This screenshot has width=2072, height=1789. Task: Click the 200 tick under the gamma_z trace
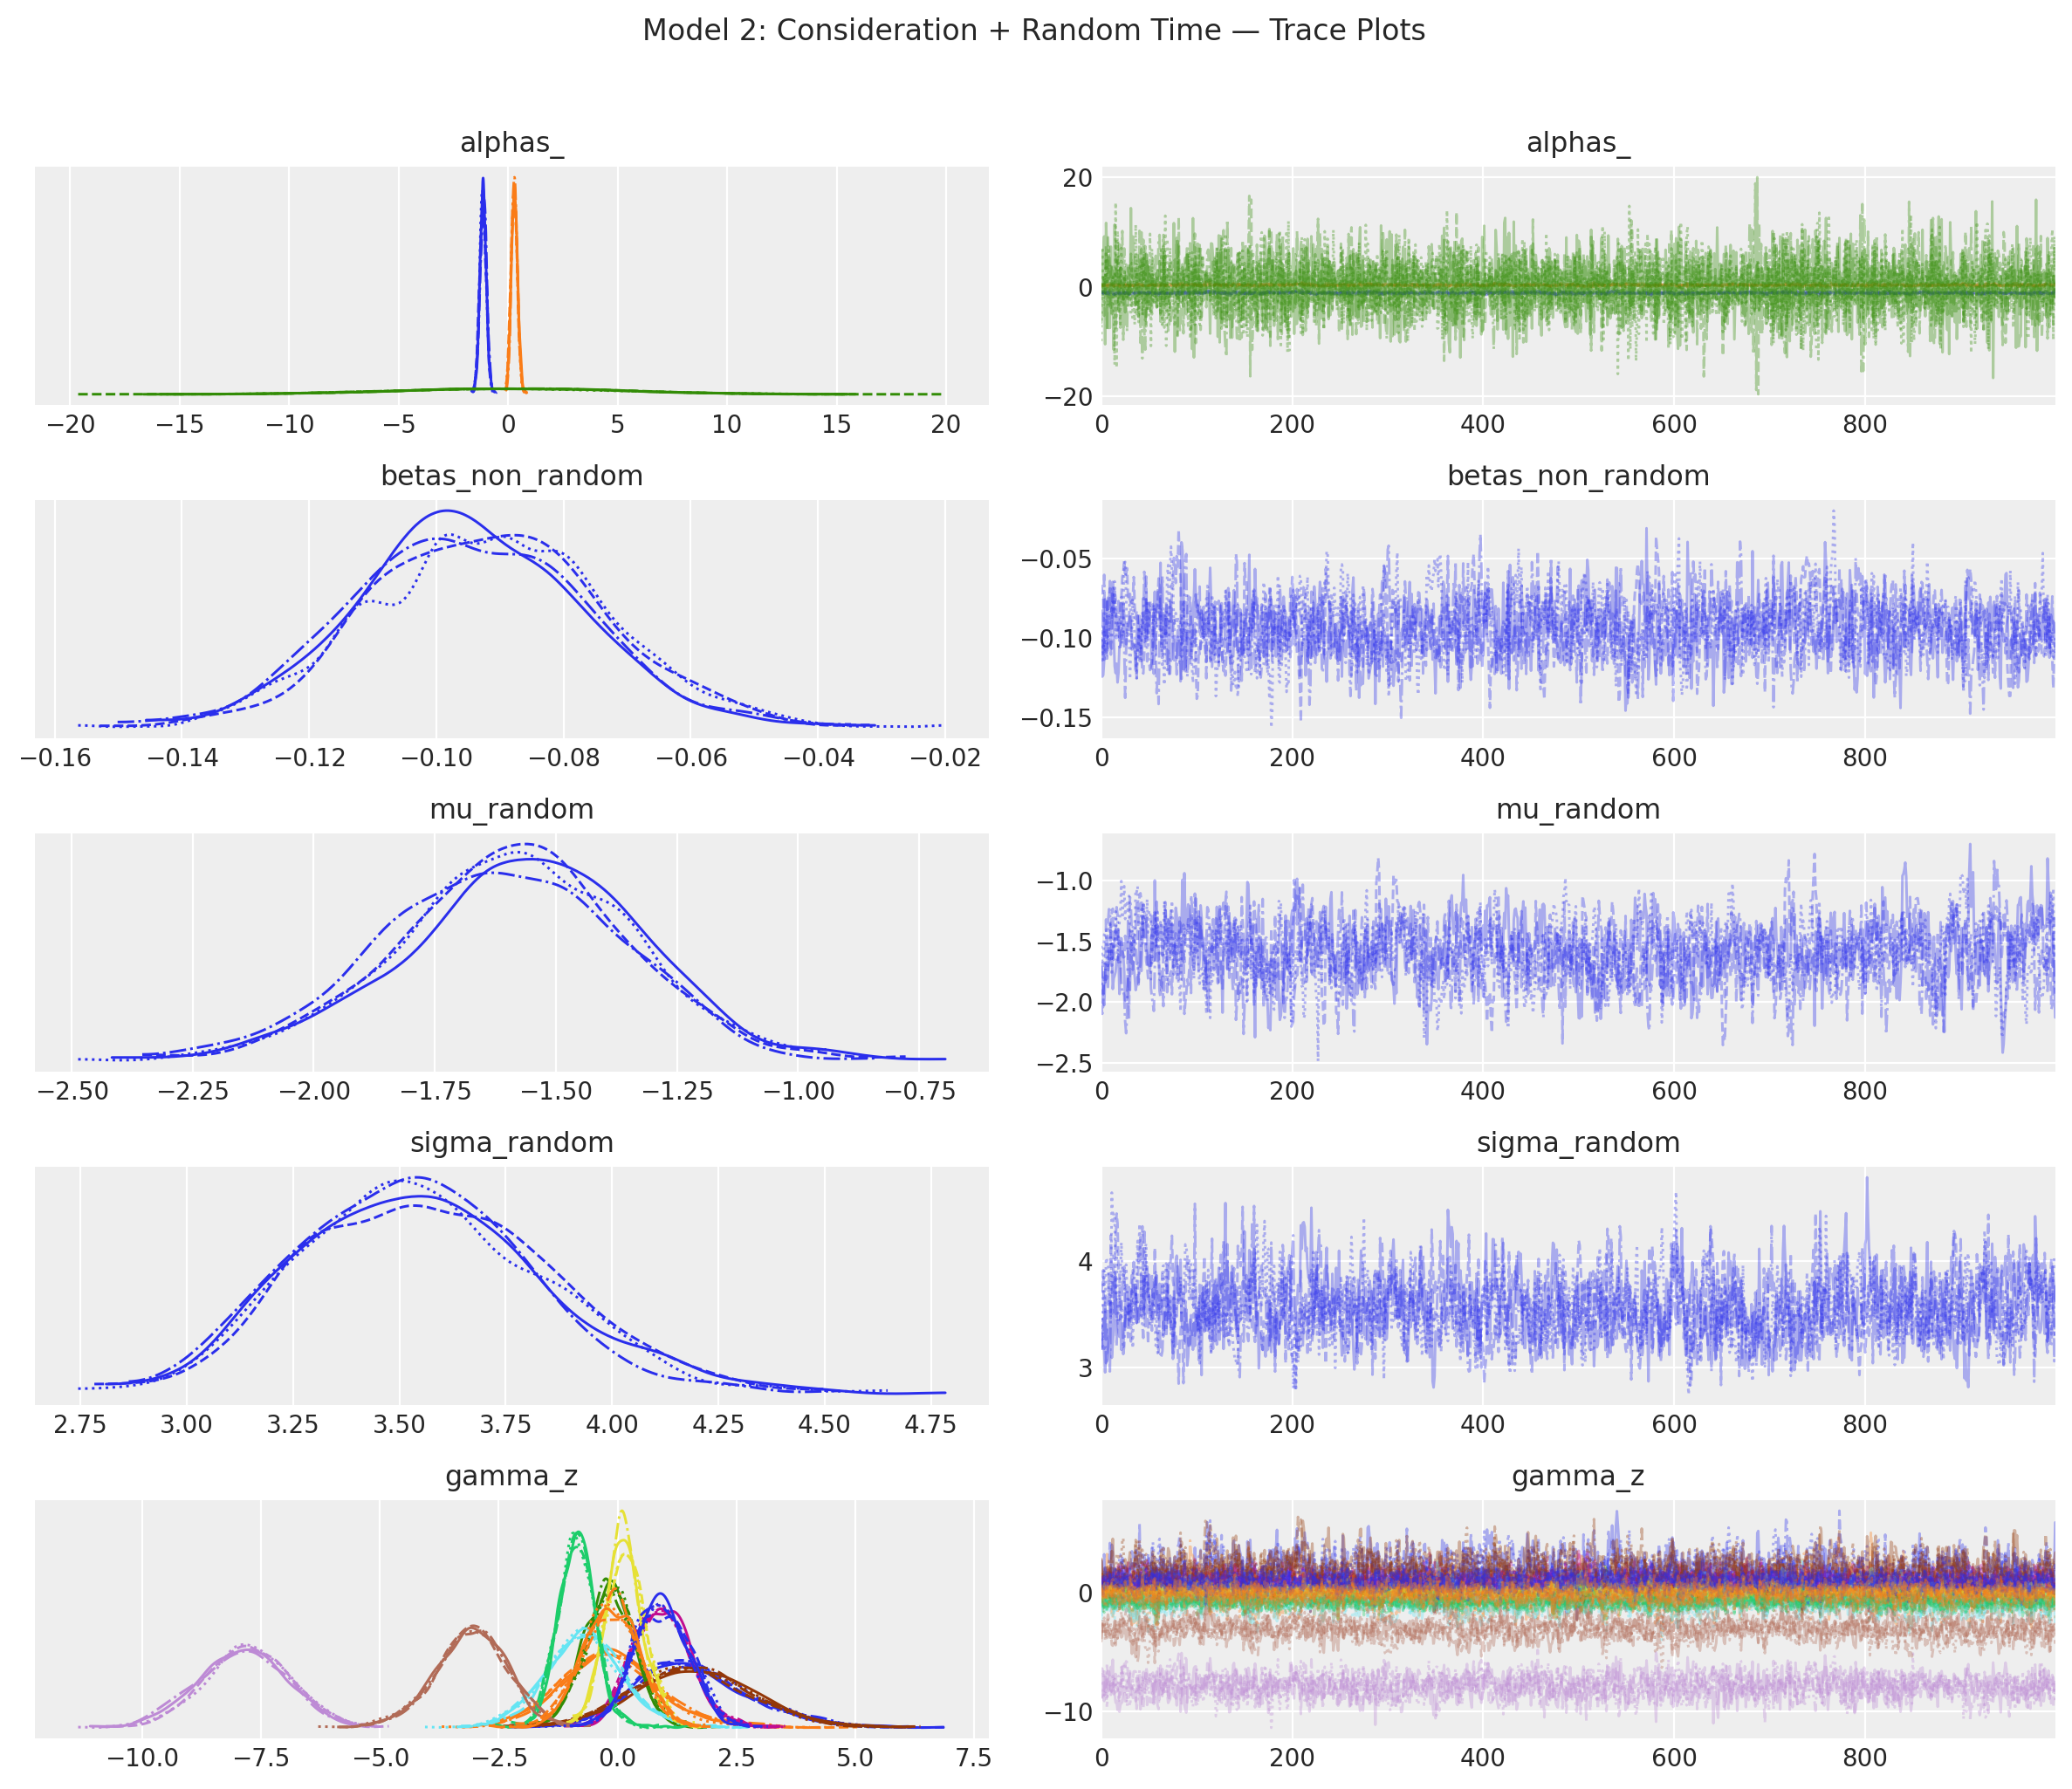(1292, 1758)
